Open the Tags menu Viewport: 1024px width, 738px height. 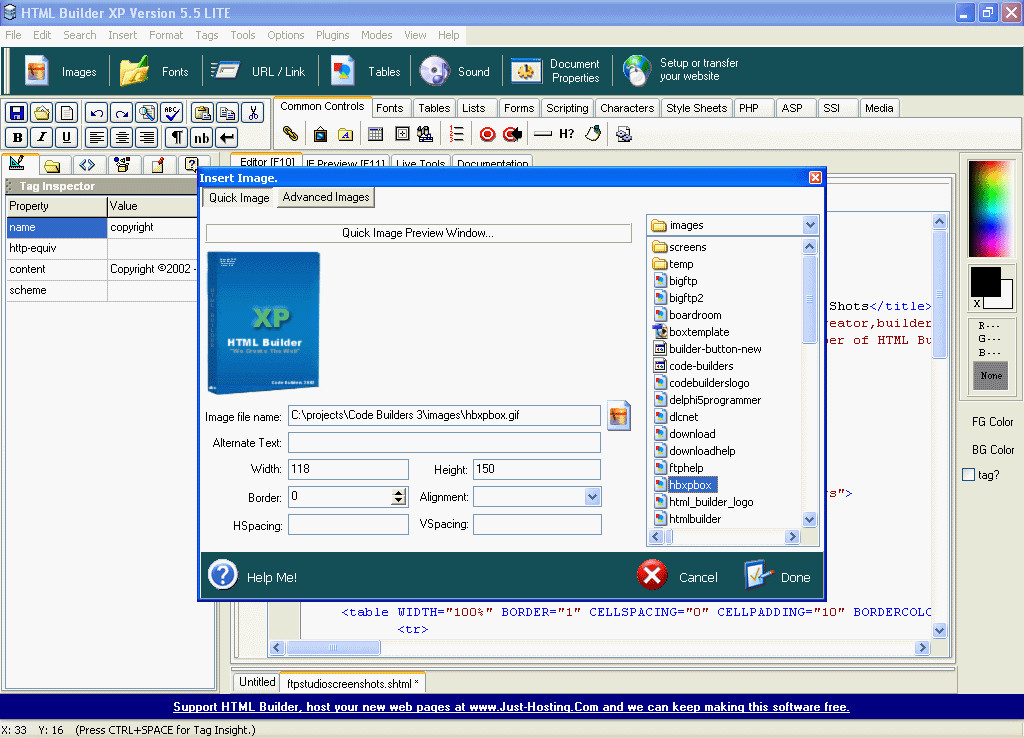[x=206, y=35]
